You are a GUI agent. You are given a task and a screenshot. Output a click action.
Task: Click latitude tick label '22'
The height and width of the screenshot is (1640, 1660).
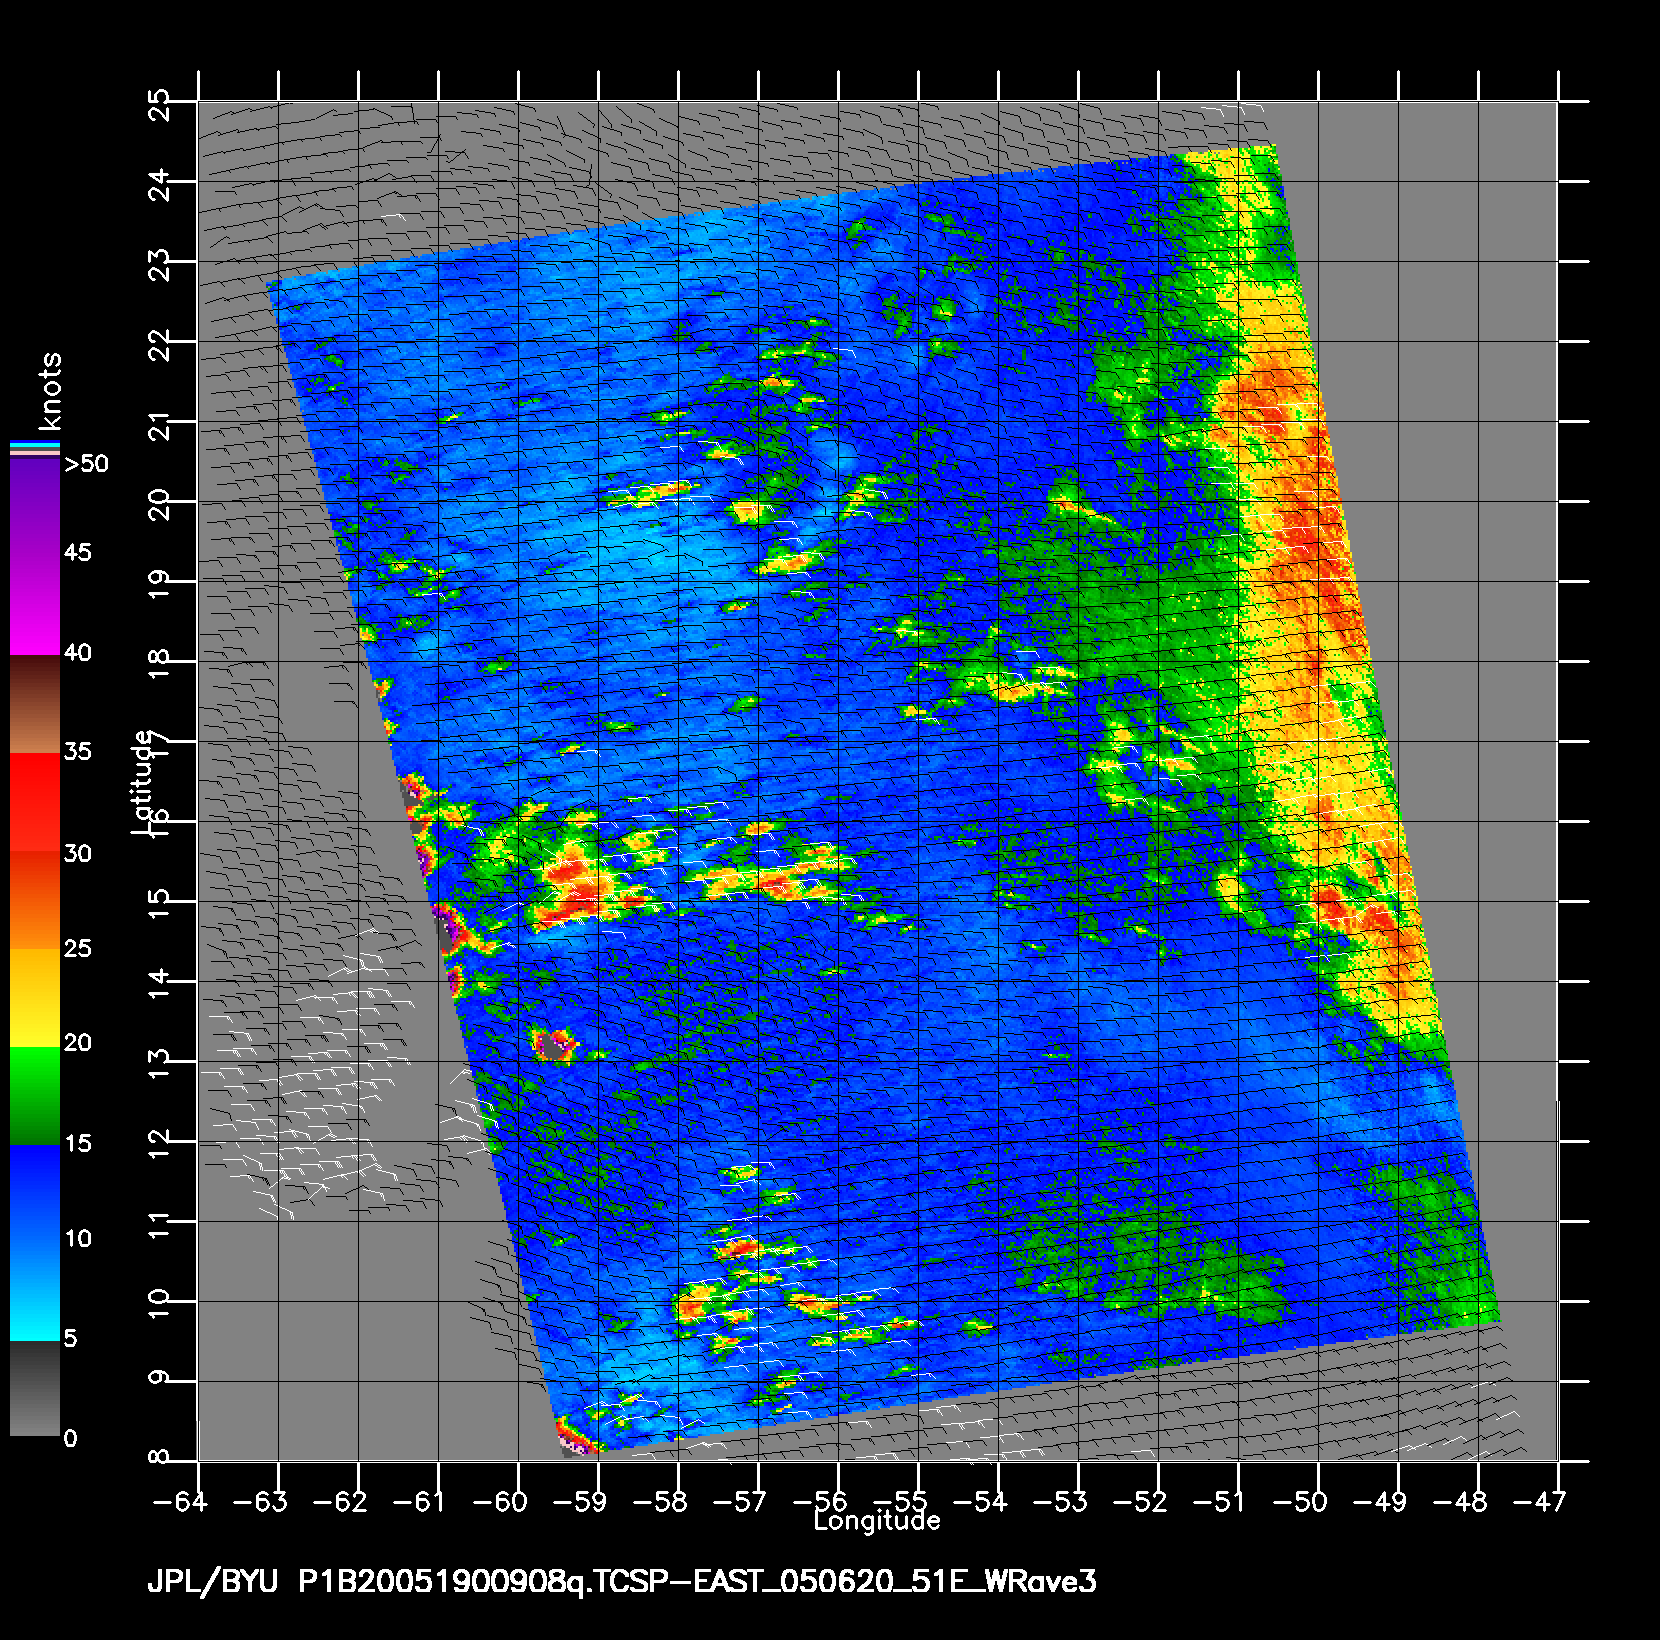(160, 344)
